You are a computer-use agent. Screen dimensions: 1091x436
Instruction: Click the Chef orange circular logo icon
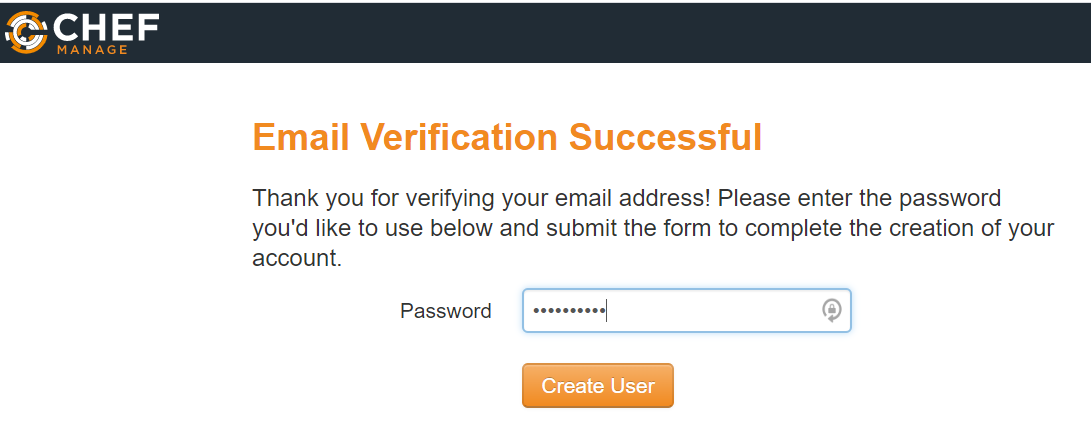[26, 32]
